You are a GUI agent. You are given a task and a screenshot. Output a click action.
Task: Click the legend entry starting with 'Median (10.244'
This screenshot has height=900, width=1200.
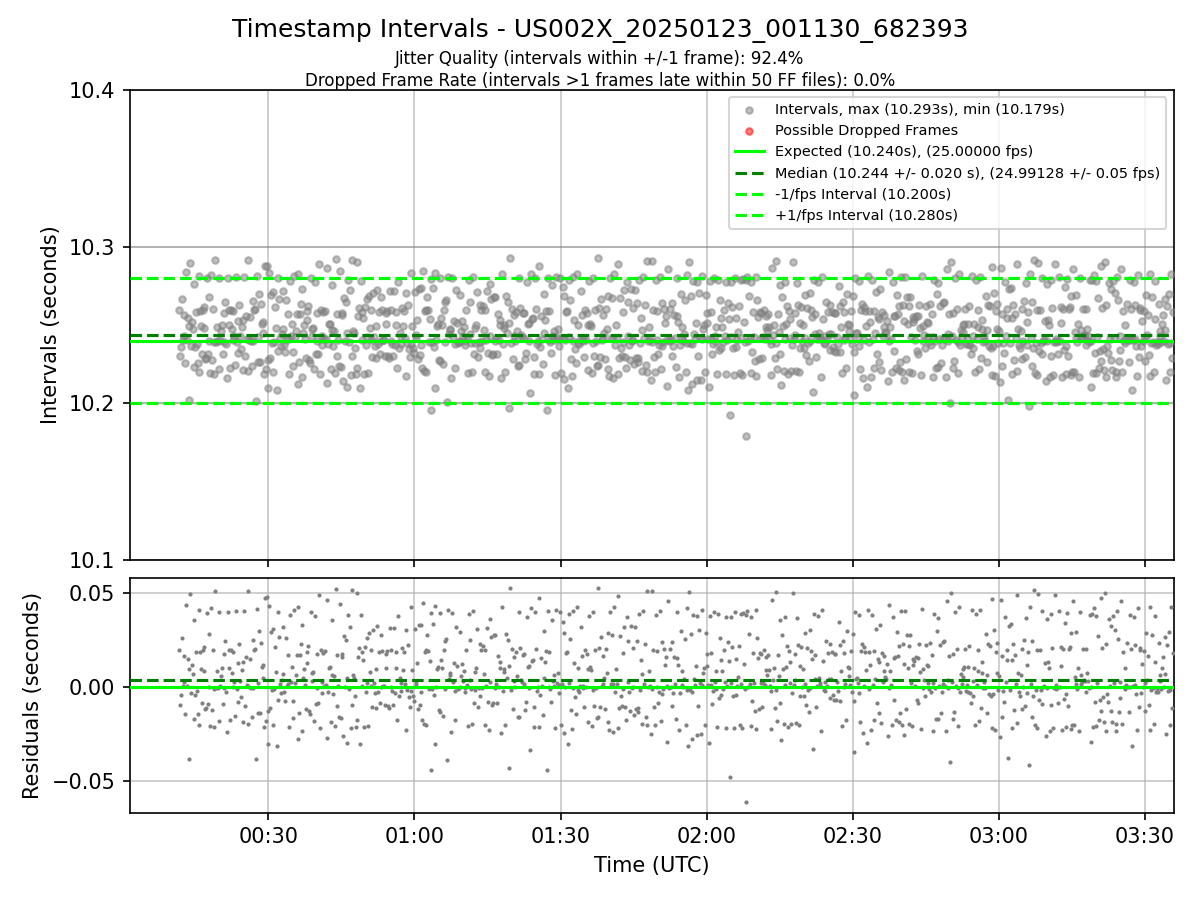[967, 173]
